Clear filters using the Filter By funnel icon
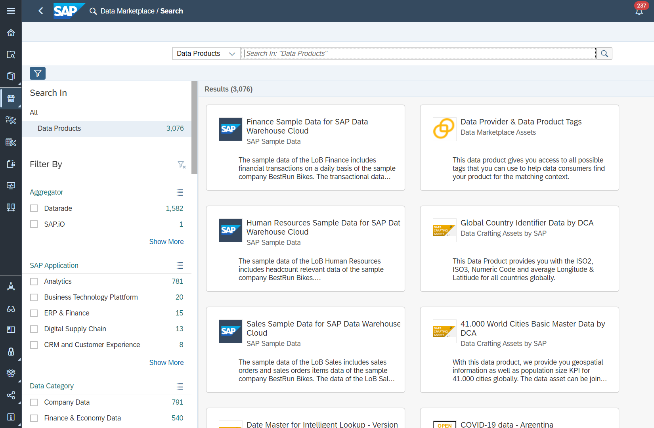 tap(181, 164)
